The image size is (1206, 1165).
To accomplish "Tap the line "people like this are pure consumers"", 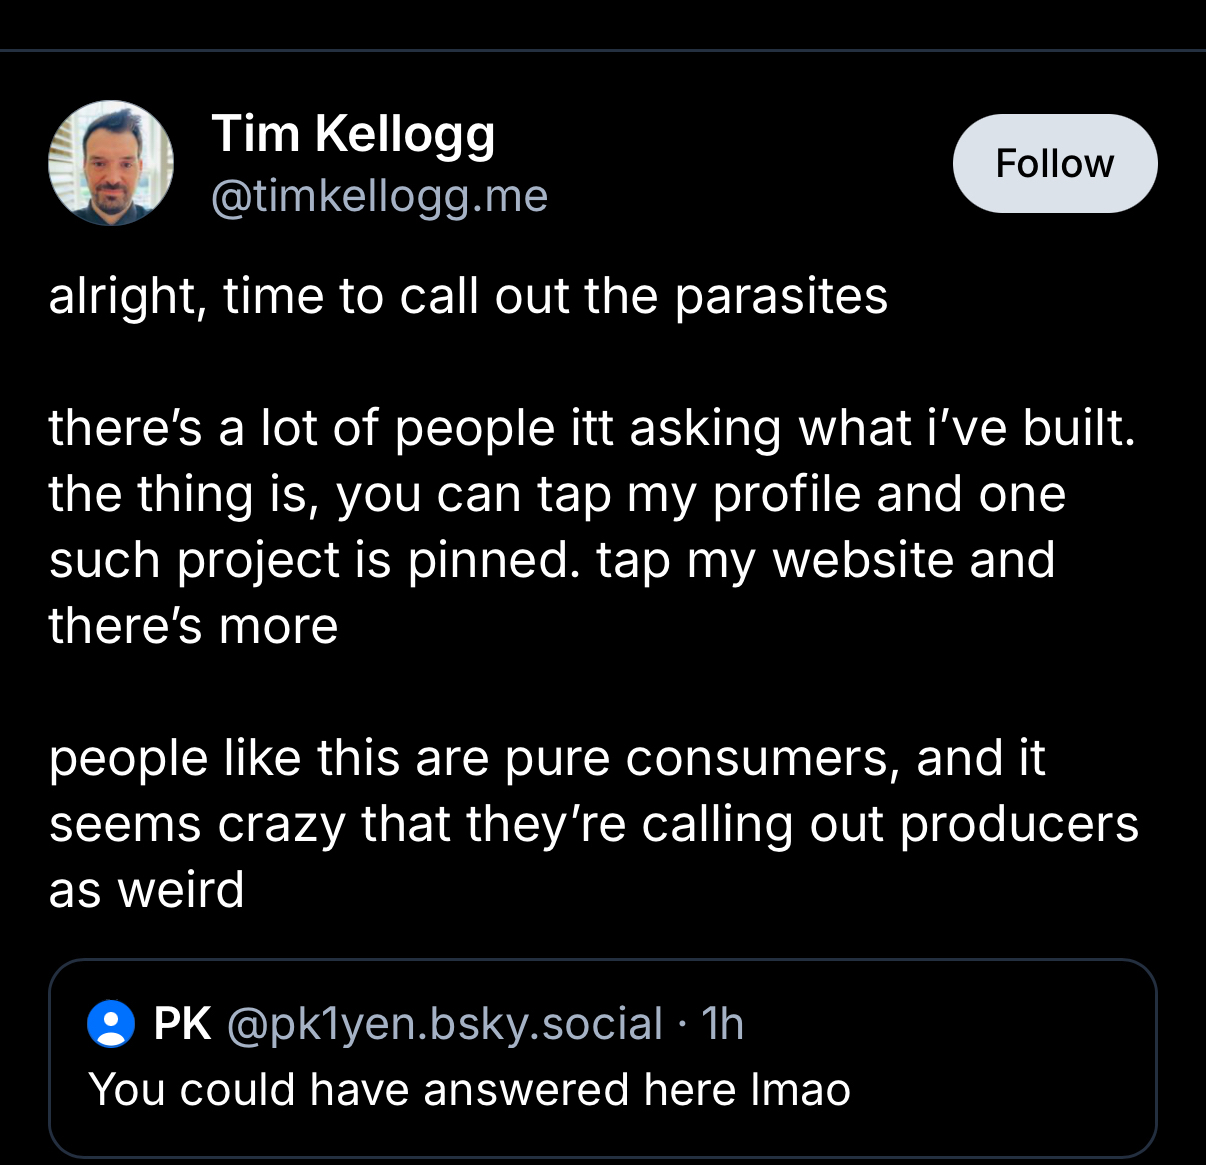I will click(547, 758).
